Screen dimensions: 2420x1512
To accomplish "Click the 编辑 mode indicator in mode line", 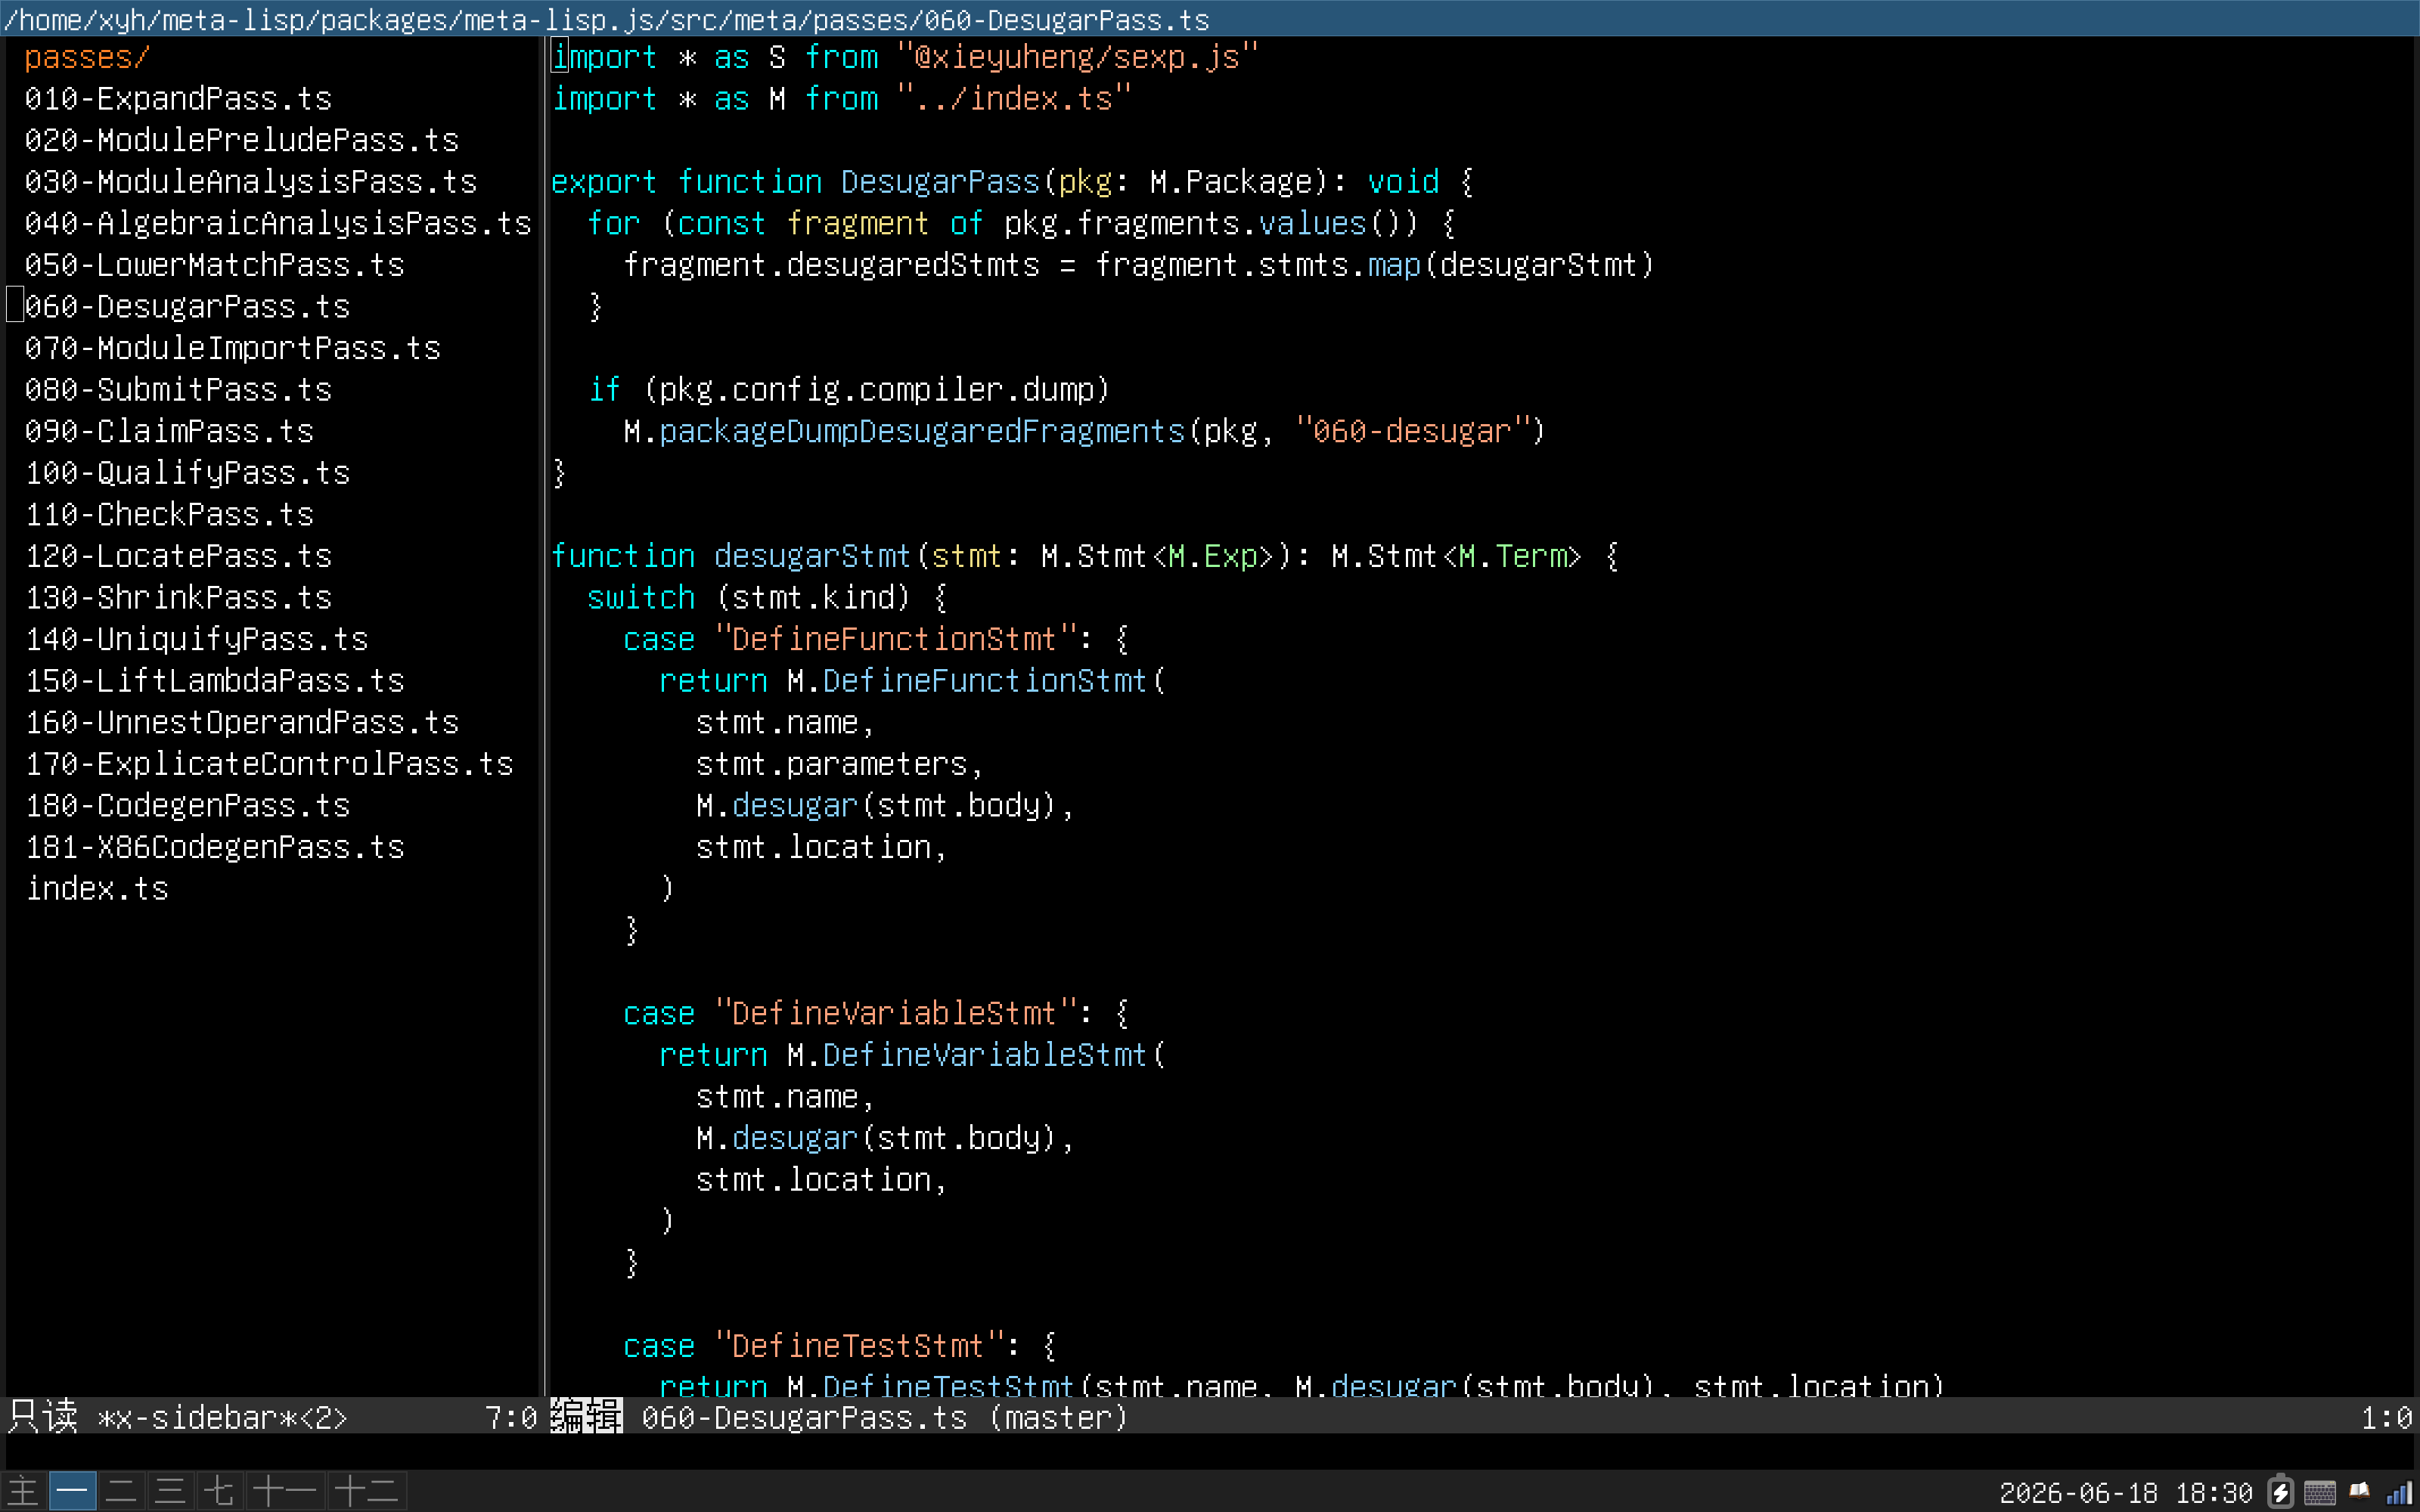I will point(587,1416).
